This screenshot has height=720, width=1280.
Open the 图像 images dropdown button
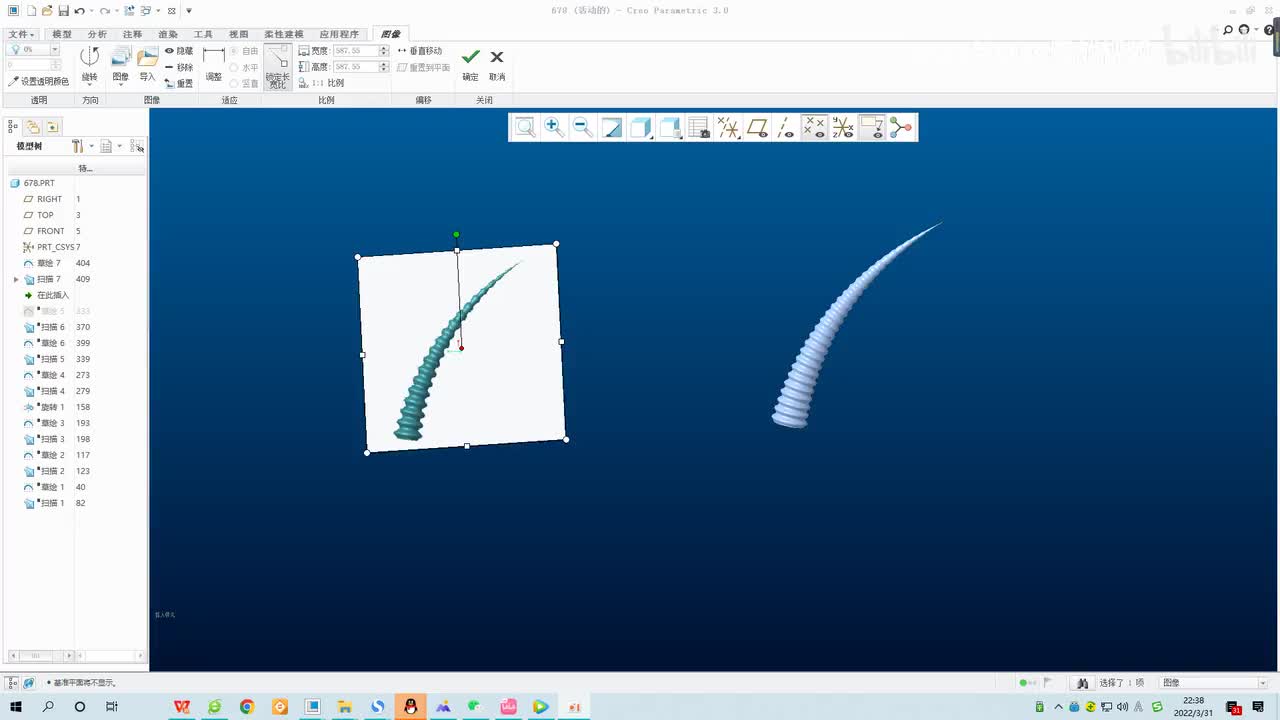pyautogui.click(x=120, y=66)
